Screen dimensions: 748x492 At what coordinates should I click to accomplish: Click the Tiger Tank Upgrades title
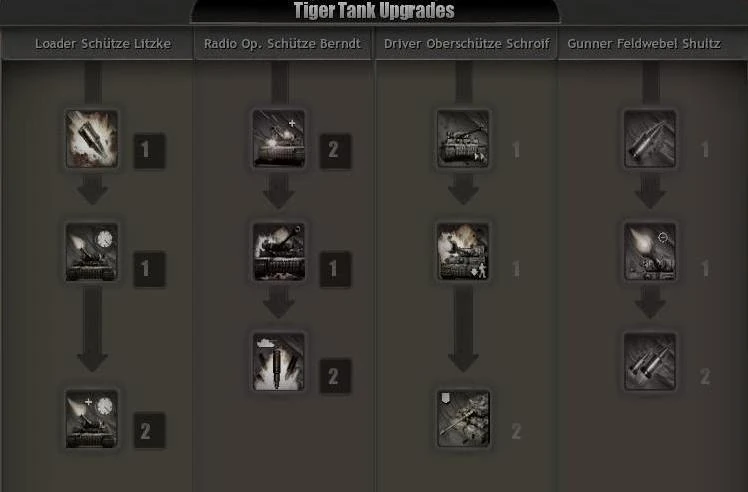point(374,10)
